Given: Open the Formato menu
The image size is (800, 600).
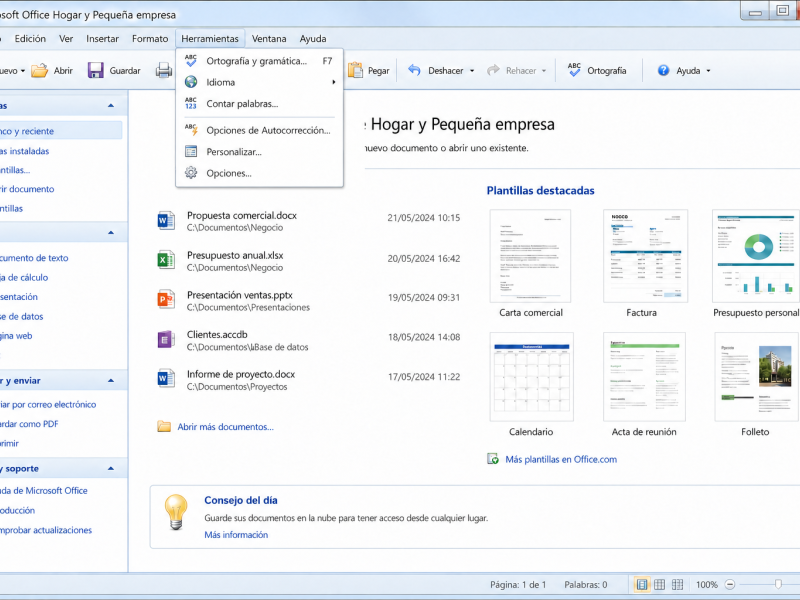Looking at the screenshot, I should [150, 39].
